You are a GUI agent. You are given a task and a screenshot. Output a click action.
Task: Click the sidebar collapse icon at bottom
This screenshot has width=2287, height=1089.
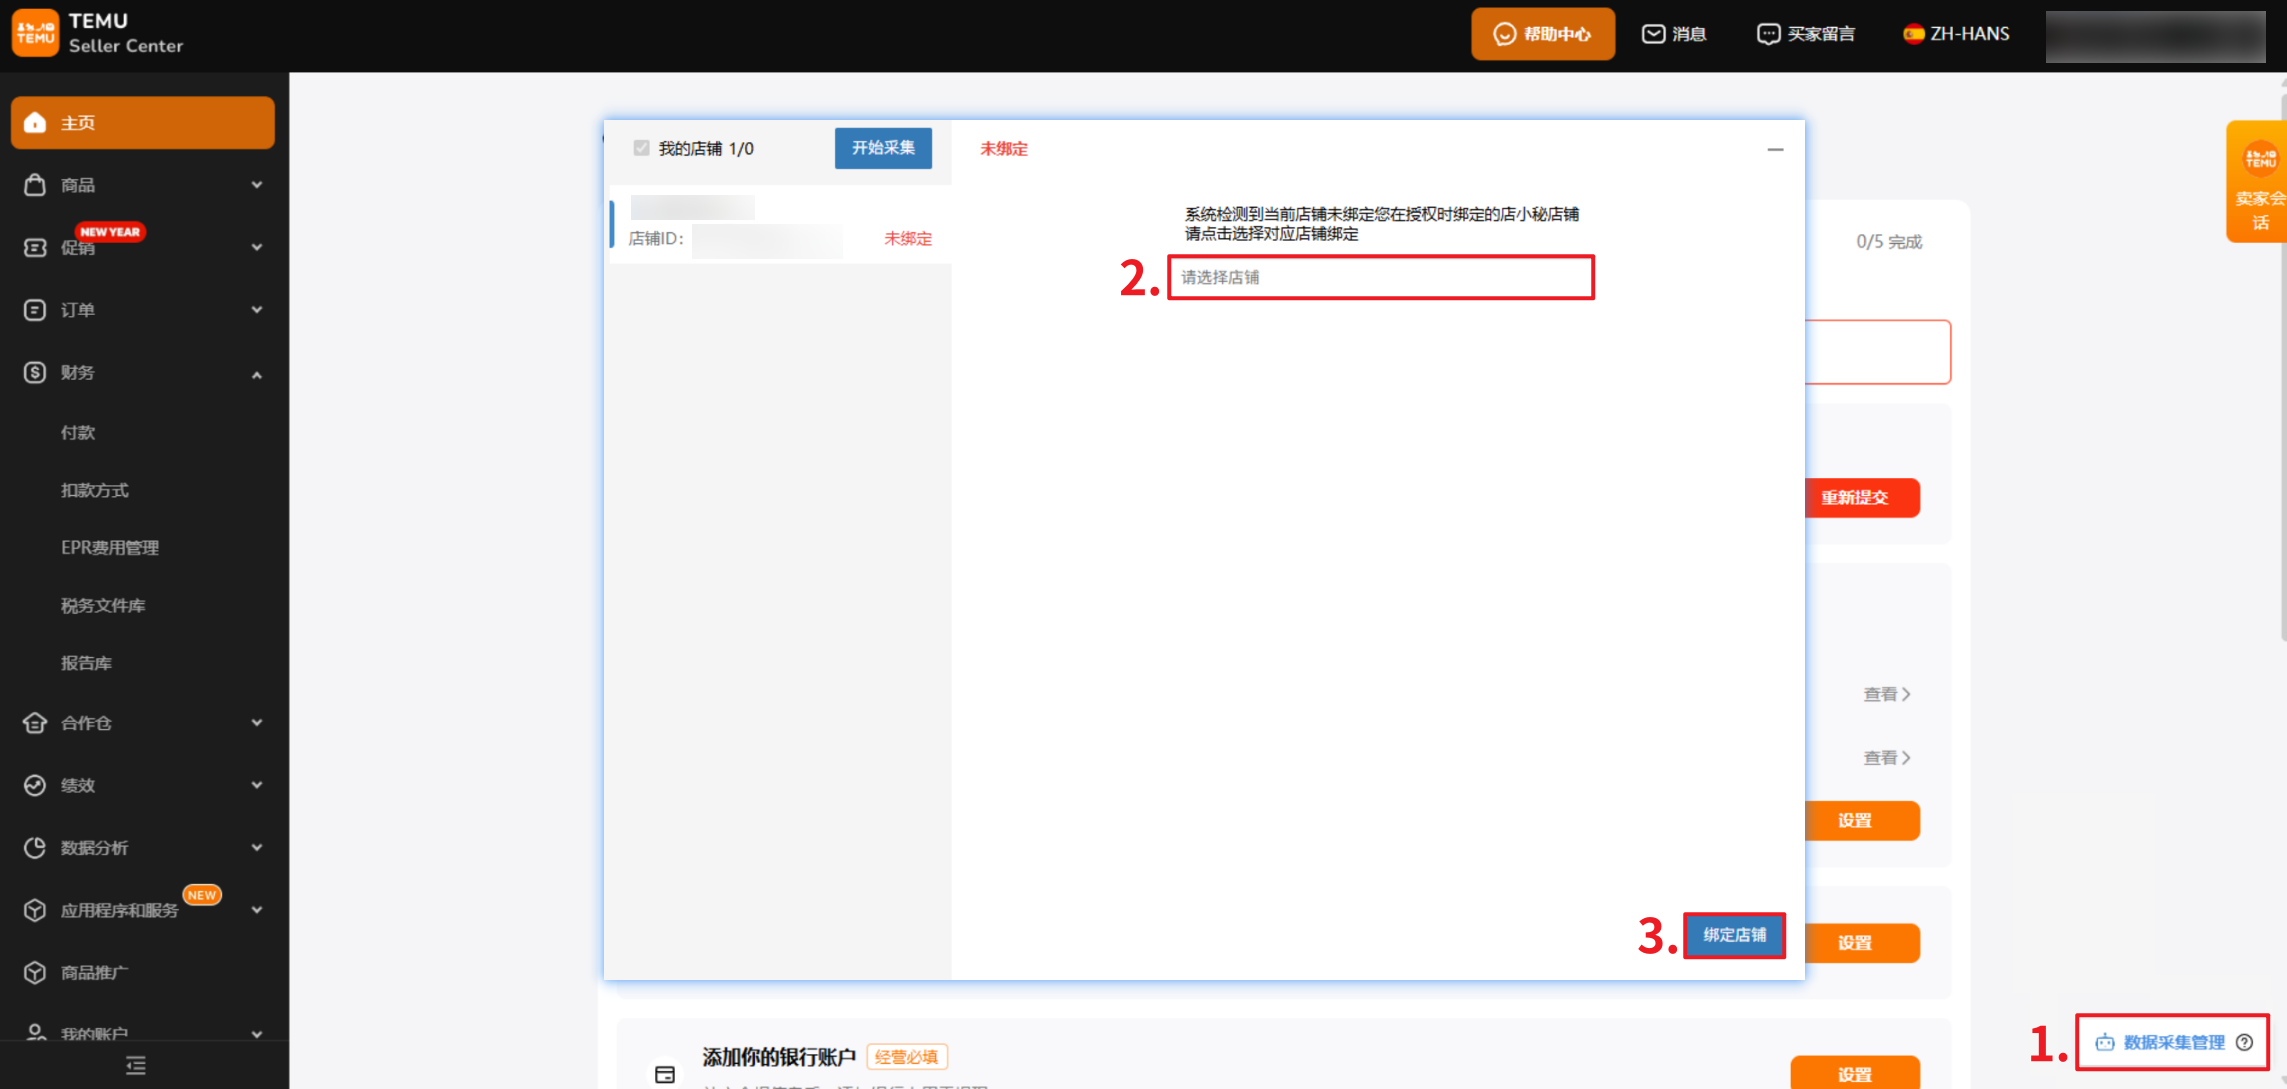pyautogui.click(x=136, y=1065)
